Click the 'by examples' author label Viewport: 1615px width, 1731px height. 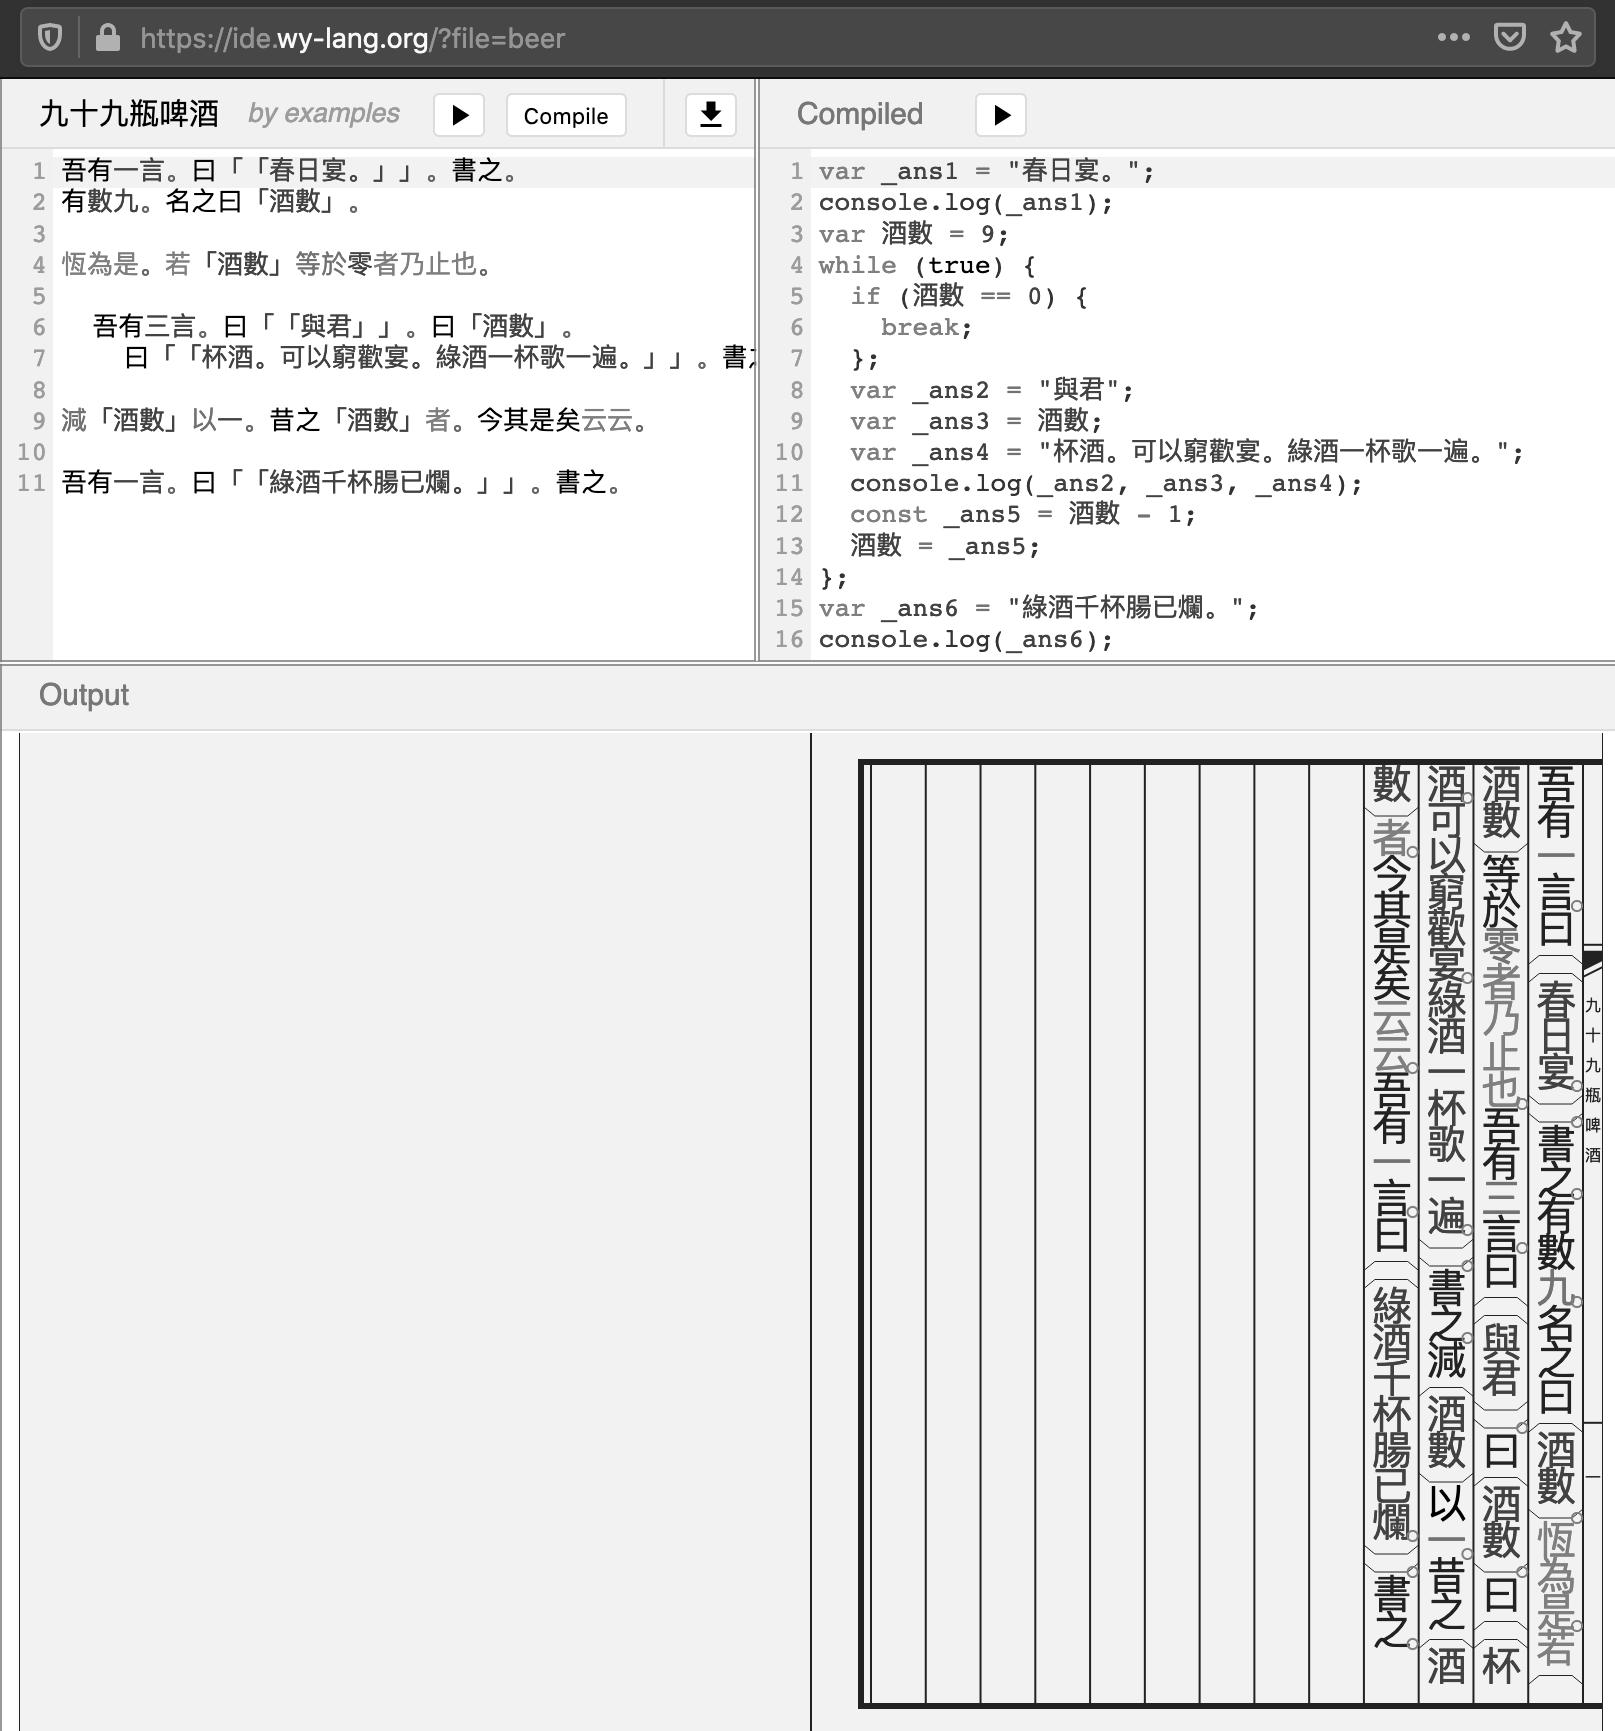324,114
